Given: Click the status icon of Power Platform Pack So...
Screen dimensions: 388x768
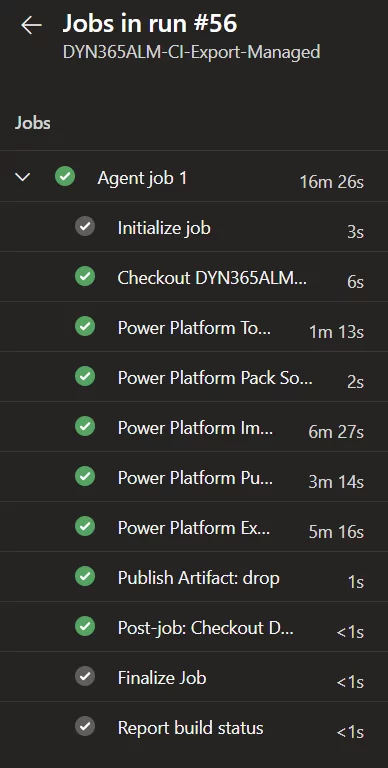Looking at the screenshot, I should coord(85,377).
